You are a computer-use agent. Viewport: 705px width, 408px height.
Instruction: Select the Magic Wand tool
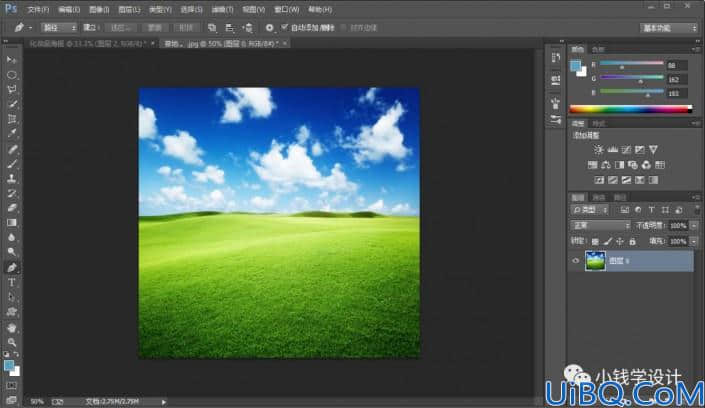tap(12, 104)
